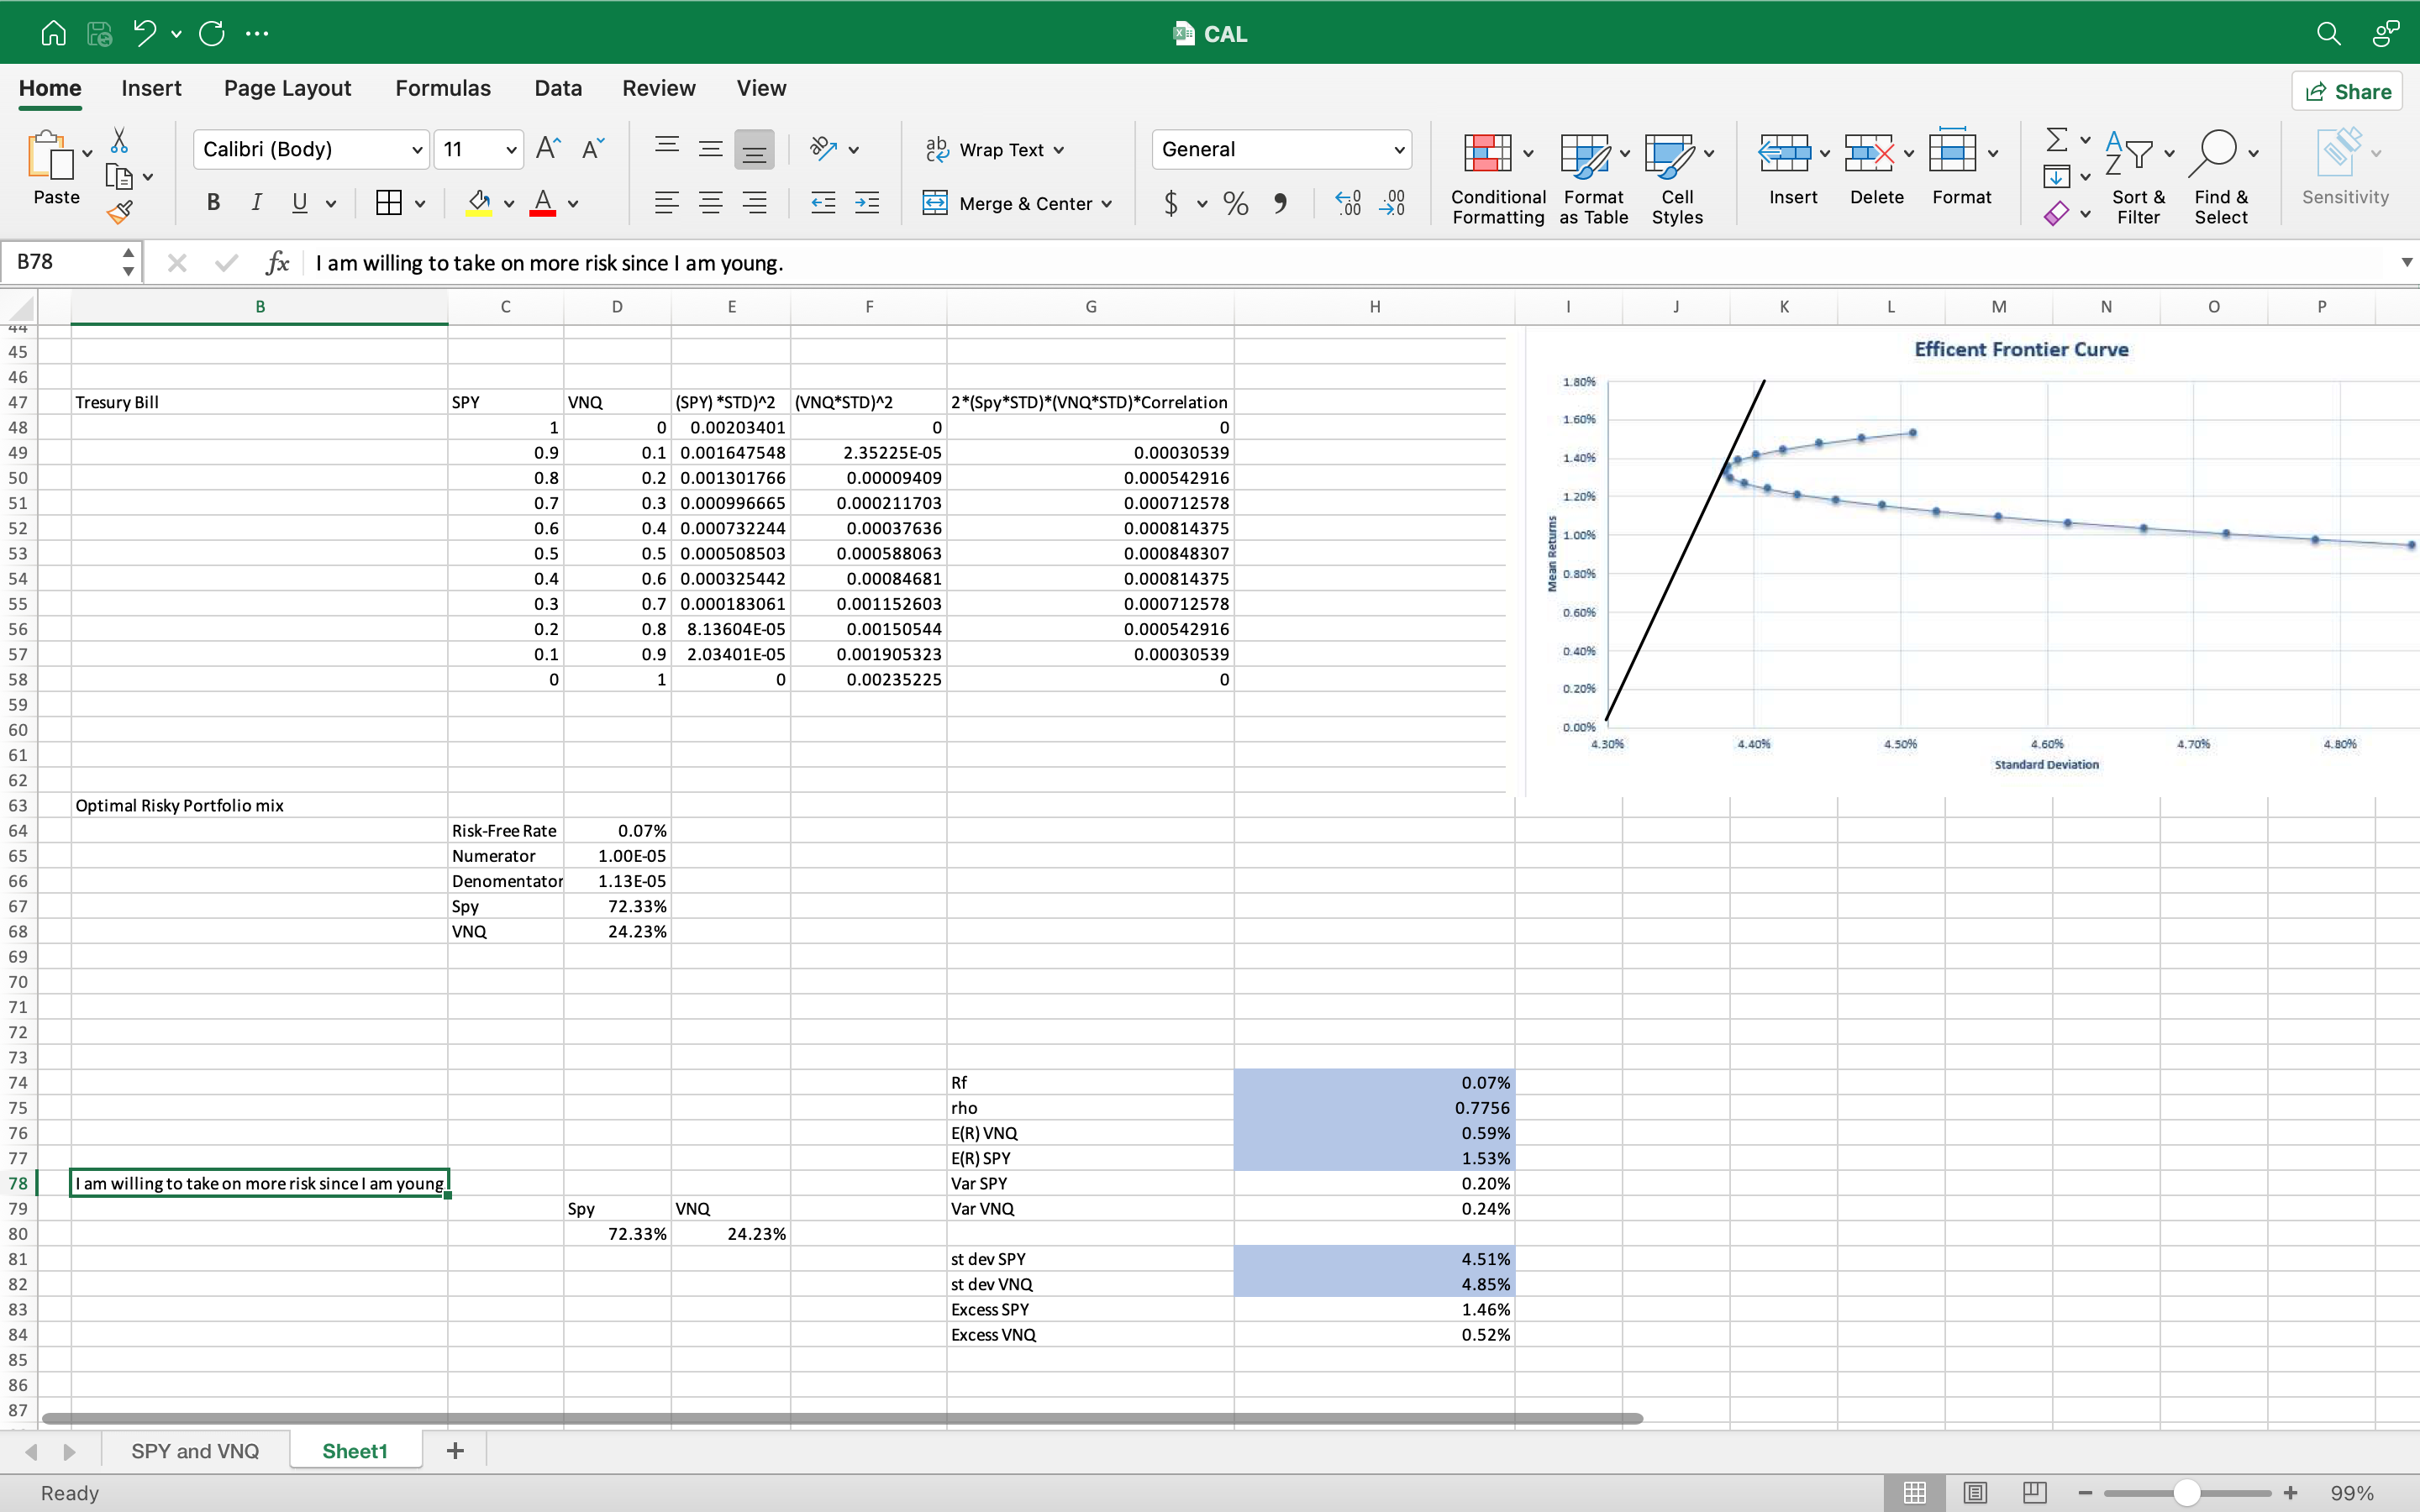2420x1512 pixels.
Task: Select the Format Painter tool
Action: pos(120,211)
